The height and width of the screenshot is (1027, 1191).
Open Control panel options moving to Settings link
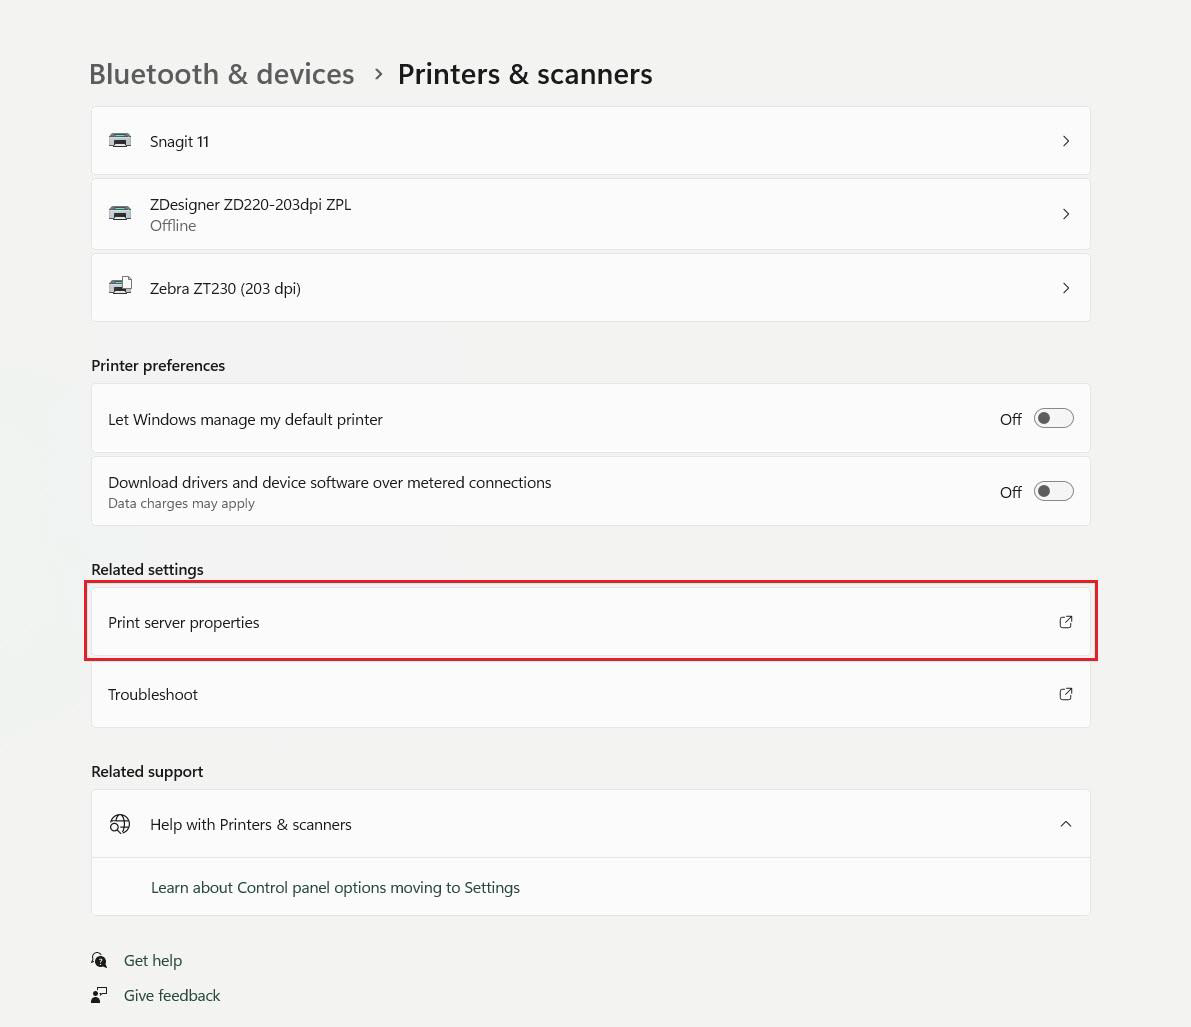click(335, 887)
